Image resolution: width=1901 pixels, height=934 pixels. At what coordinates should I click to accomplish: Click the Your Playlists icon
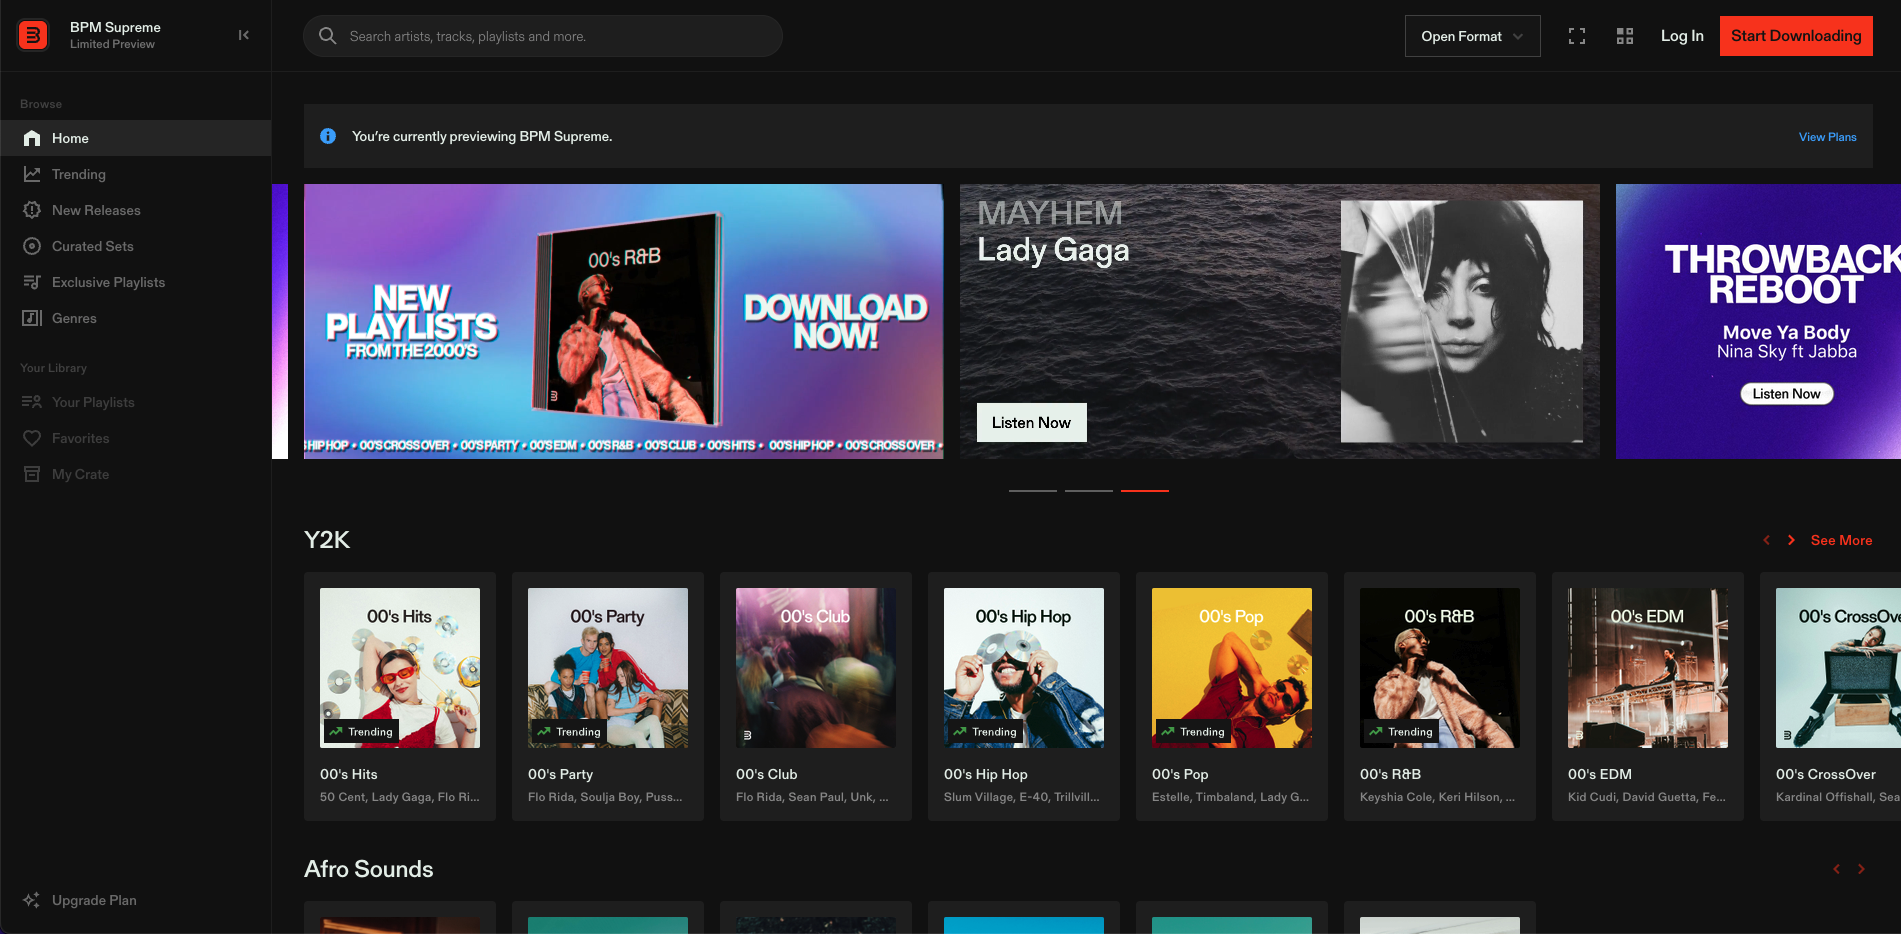(x=32, y=402)
